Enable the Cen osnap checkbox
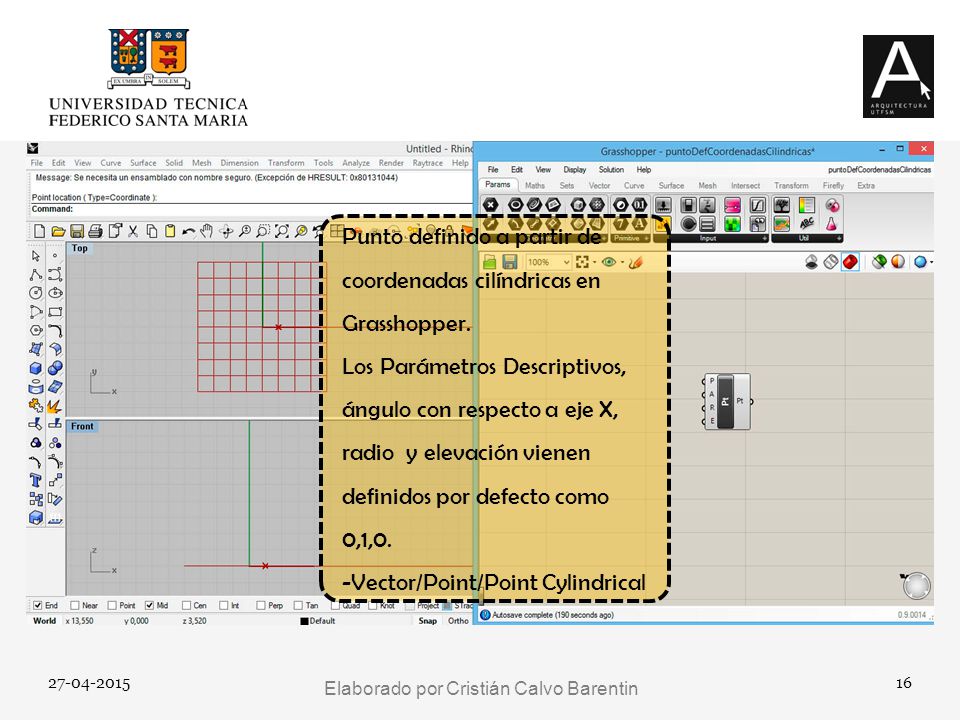The height and width of the screenshot is (720, 960). [x=187, y=605]
